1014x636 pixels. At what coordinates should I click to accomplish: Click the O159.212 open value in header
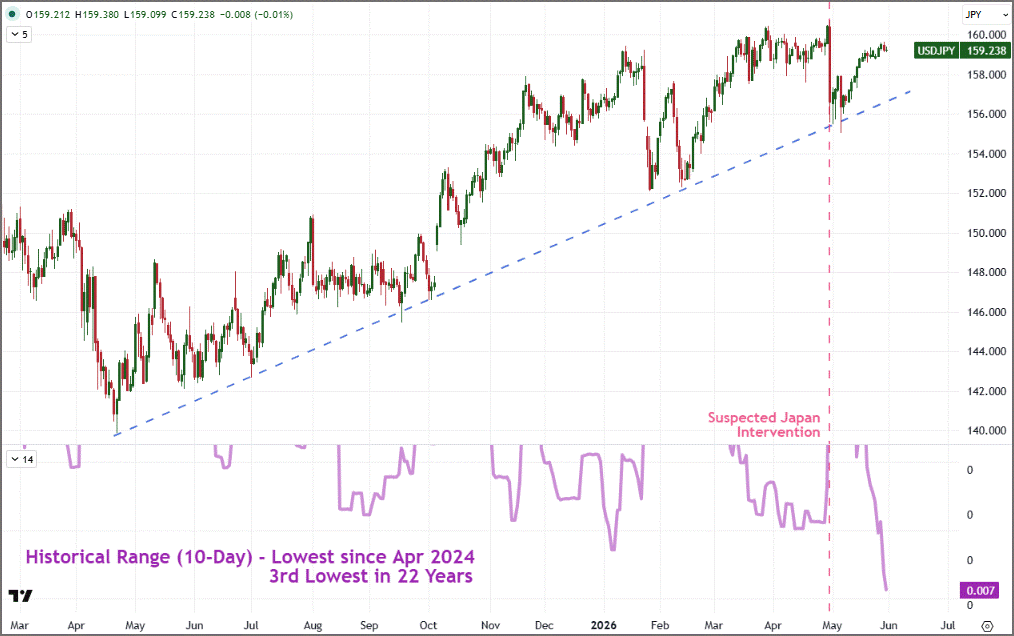click(48, 14)
